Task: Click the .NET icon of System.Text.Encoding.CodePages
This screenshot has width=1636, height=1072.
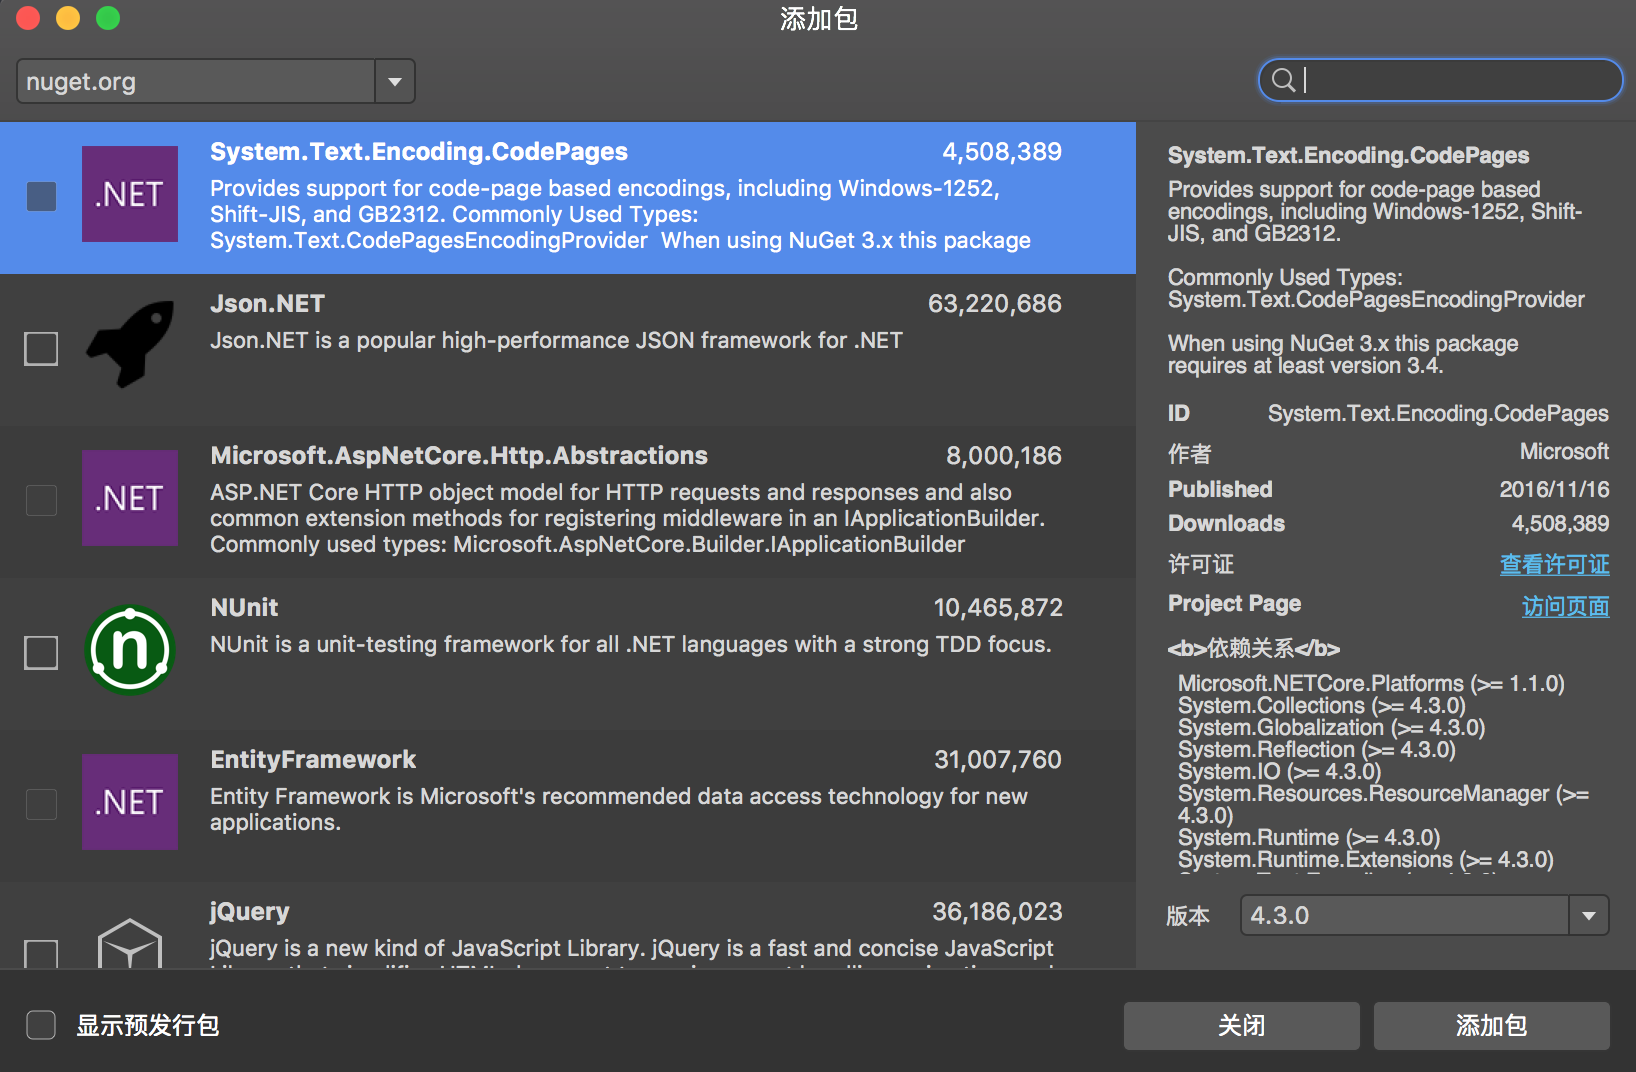Action: (x=130, y=194)
